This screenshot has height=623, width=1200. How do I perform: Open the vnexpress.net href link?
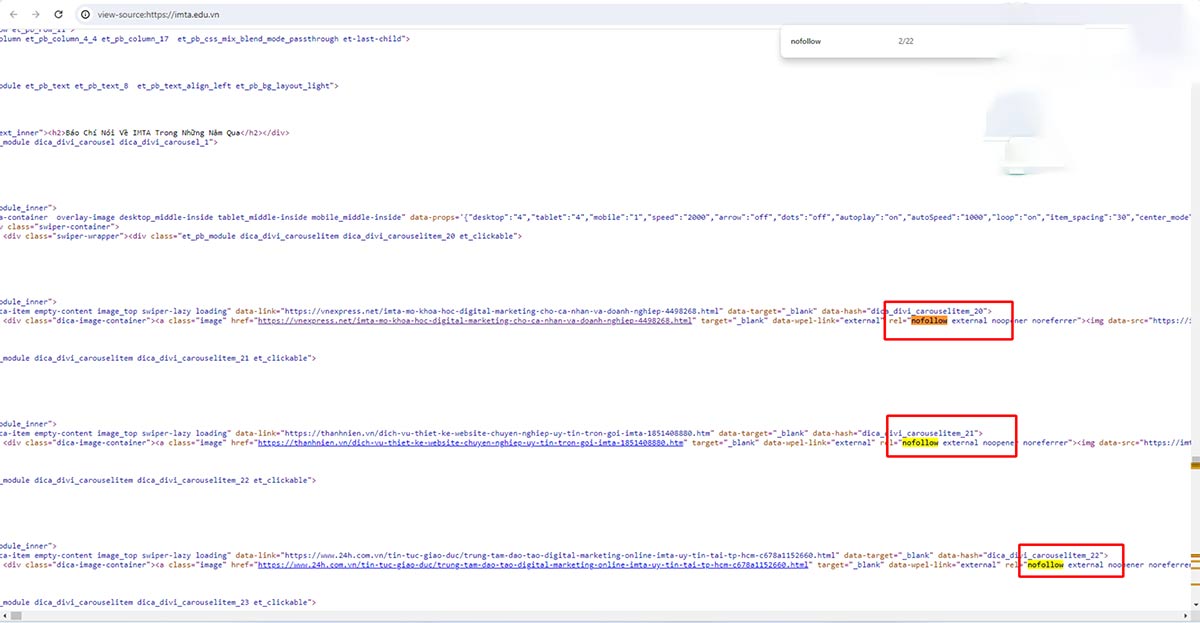tap(475, 321)
